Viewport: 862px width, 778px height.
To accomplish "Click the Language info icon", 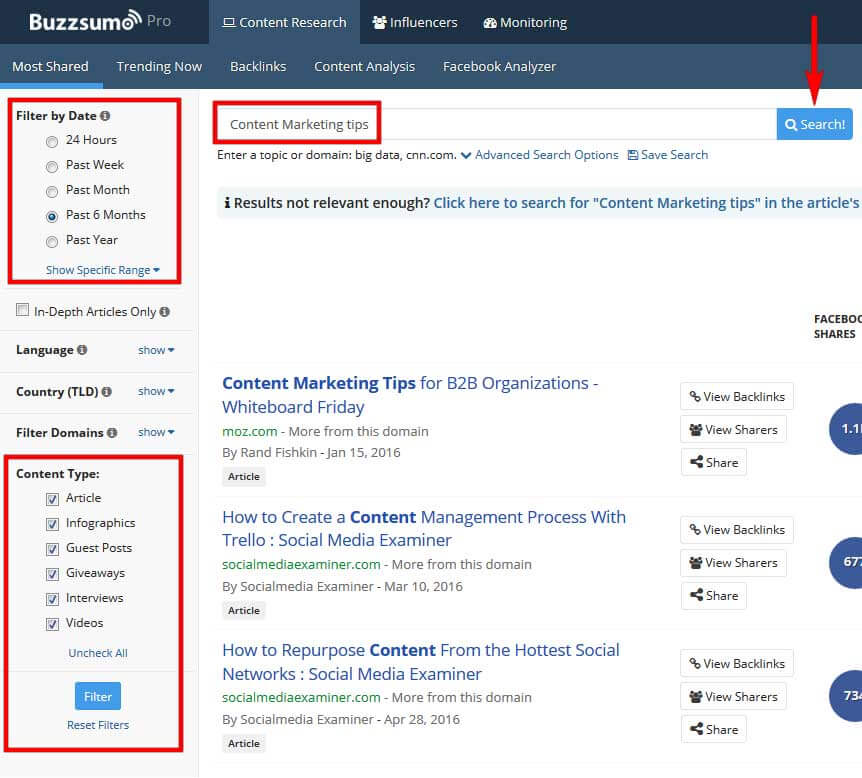I will (x=82, y=350).
